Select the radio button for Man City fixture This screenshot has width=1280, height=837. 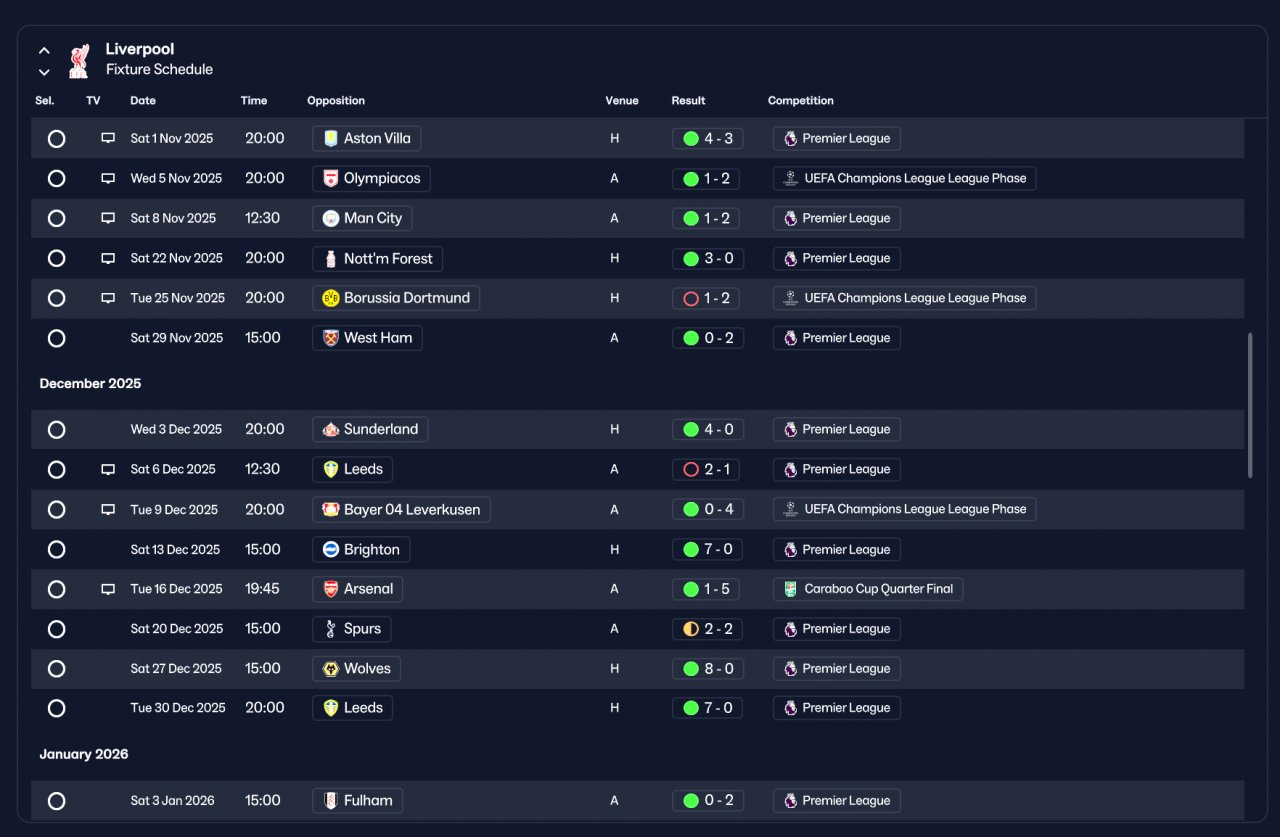[57, 219]
